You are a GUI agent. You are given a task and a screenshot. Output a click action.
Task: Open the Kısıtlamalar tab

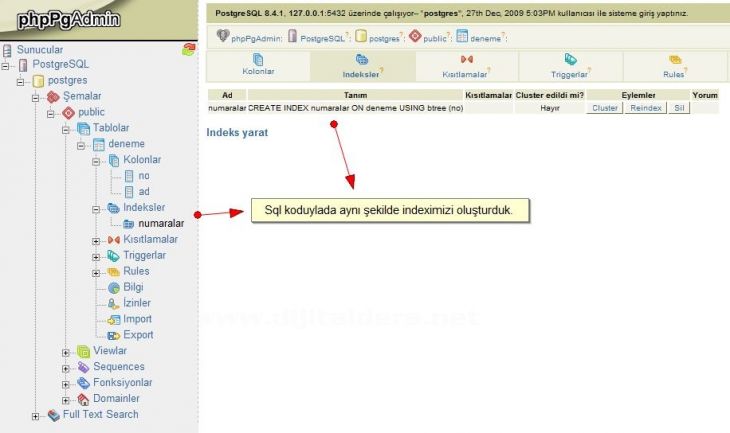tap(466, 67)
